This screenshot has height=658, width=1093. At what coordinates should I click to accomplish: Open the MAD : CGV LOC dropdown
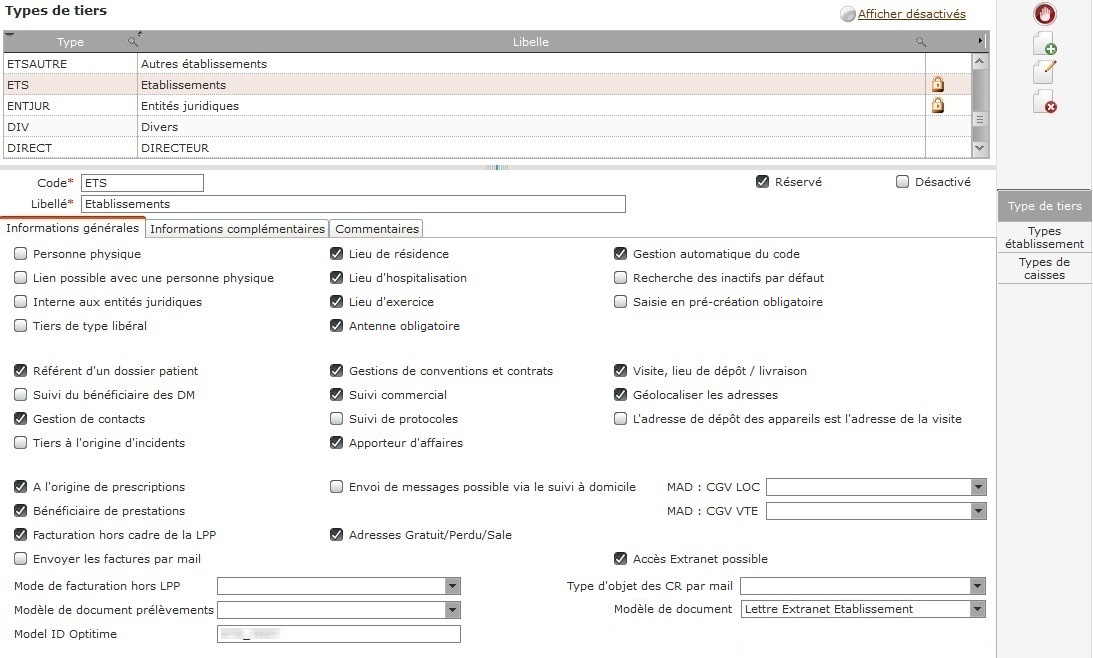click(x=978, y=487)
